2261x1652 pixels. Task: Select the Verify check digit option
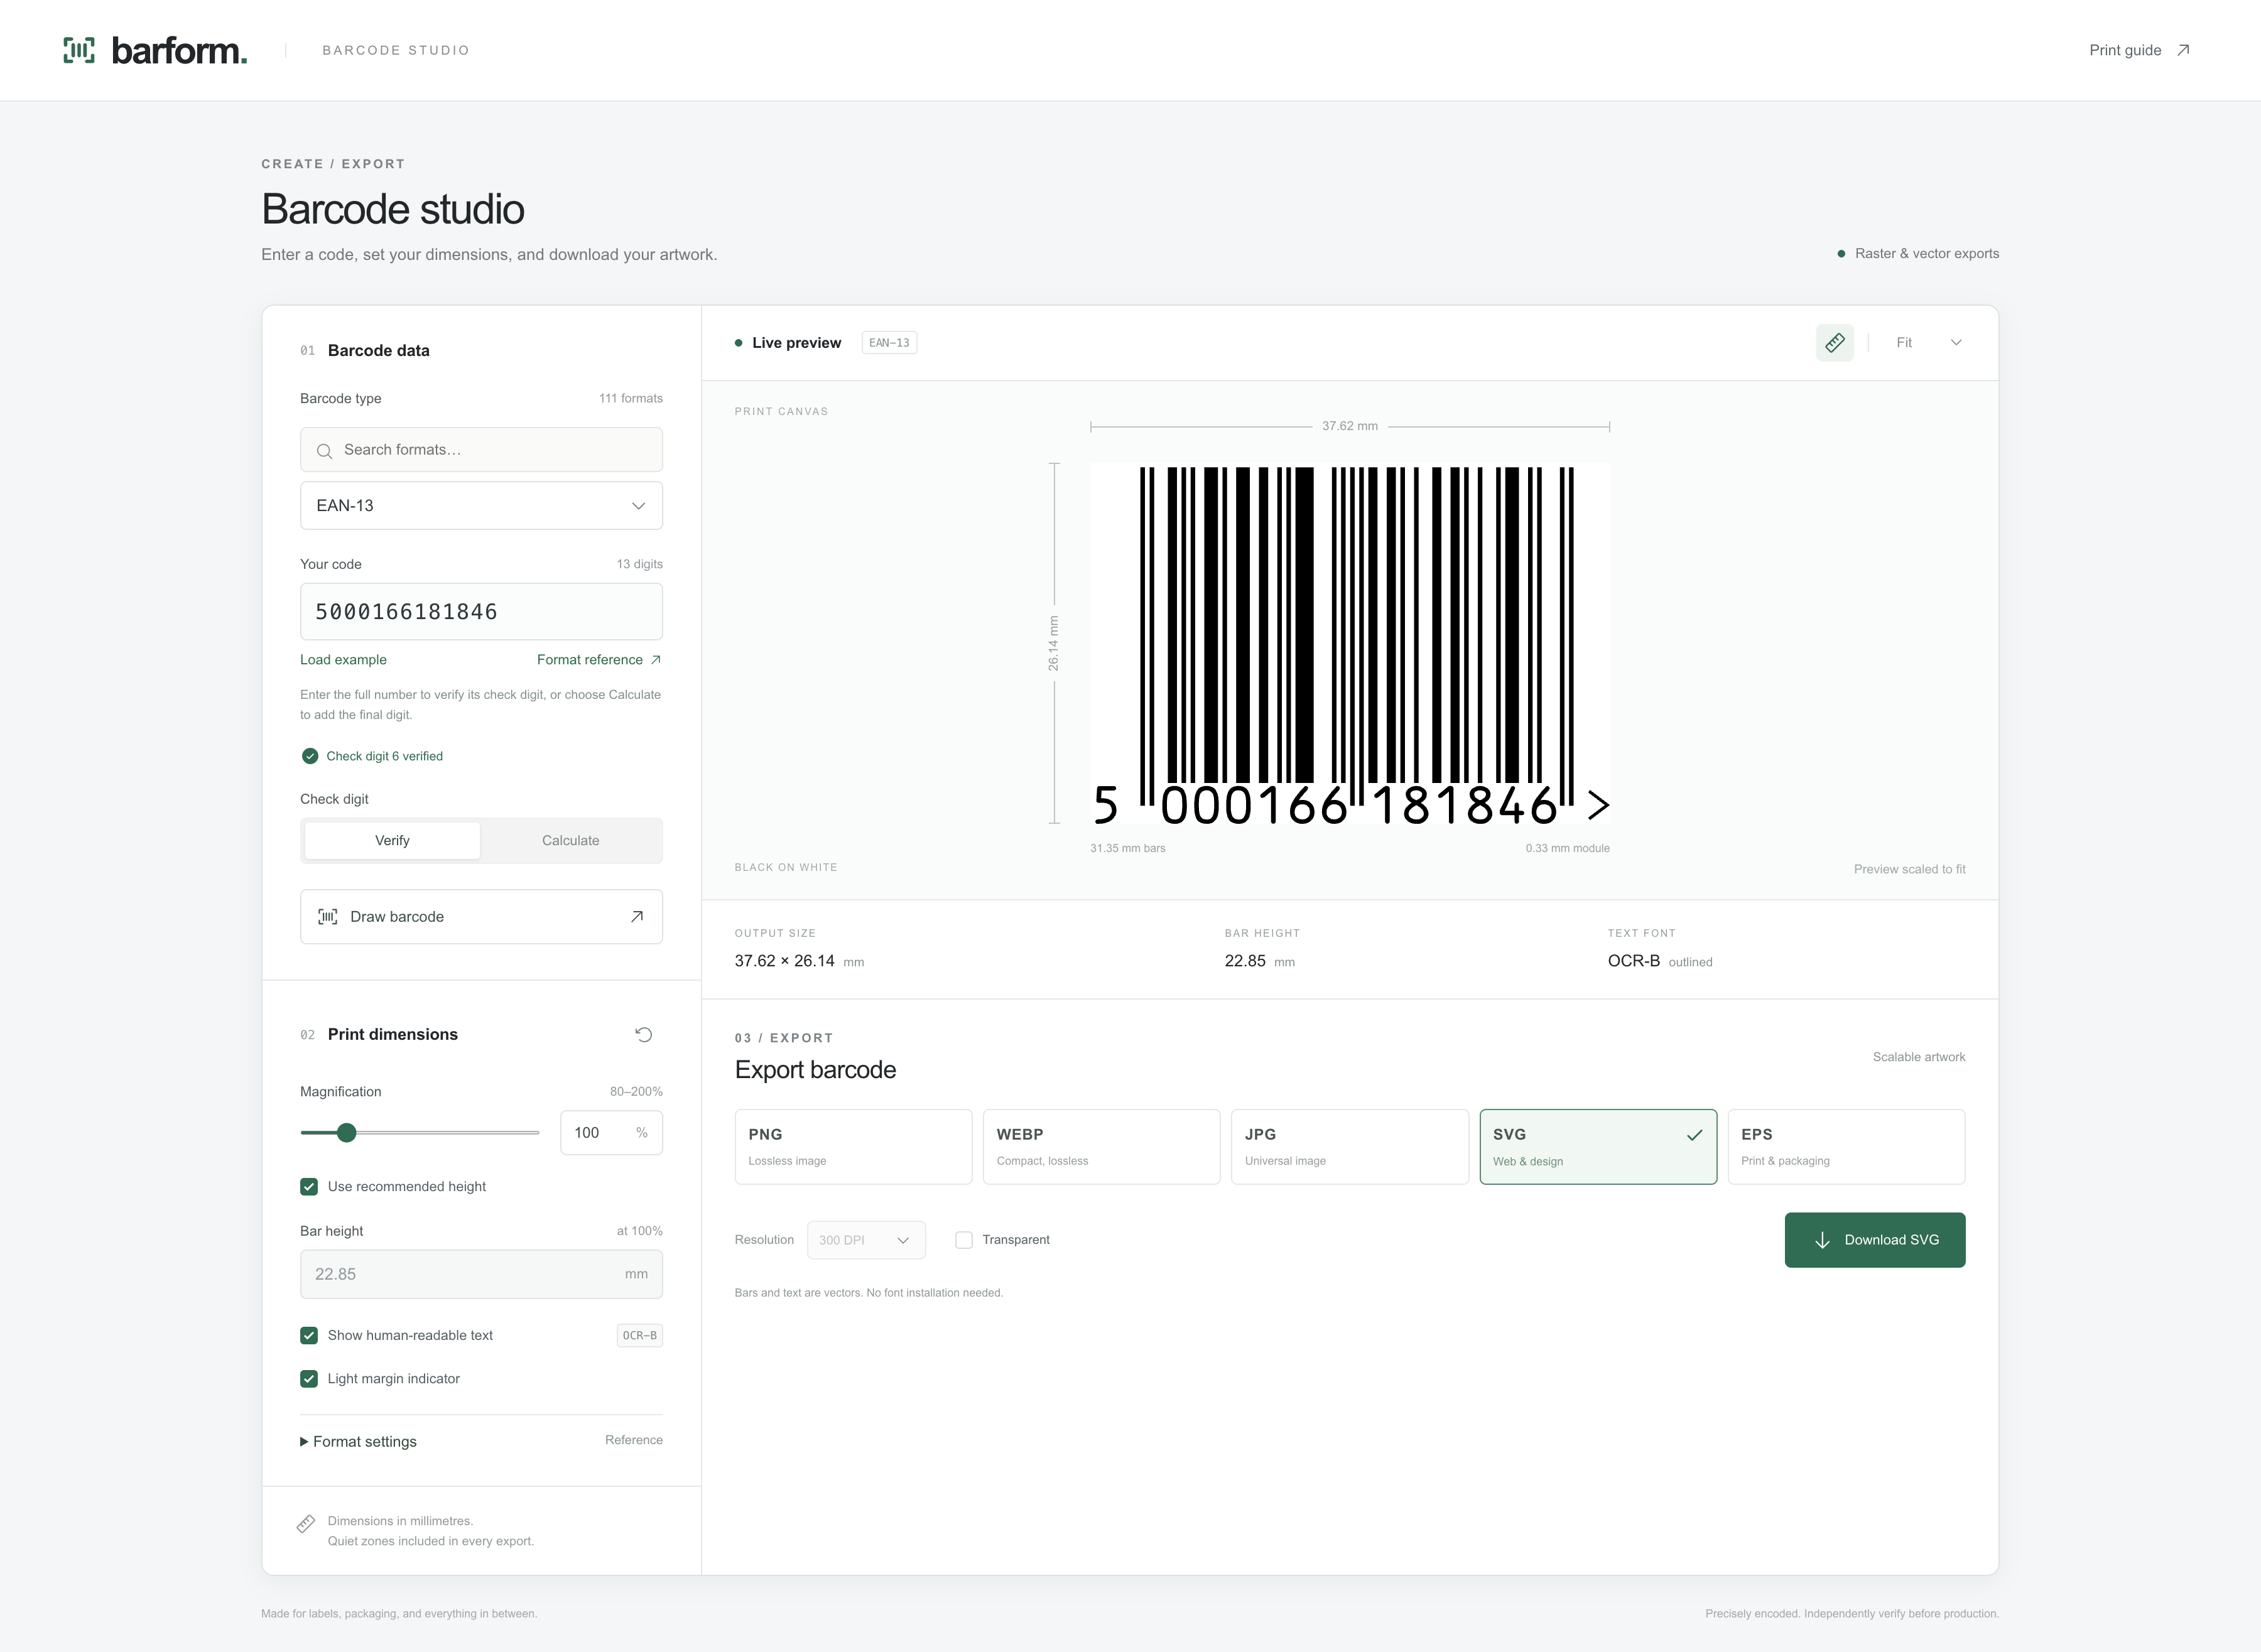pos(392,841)
